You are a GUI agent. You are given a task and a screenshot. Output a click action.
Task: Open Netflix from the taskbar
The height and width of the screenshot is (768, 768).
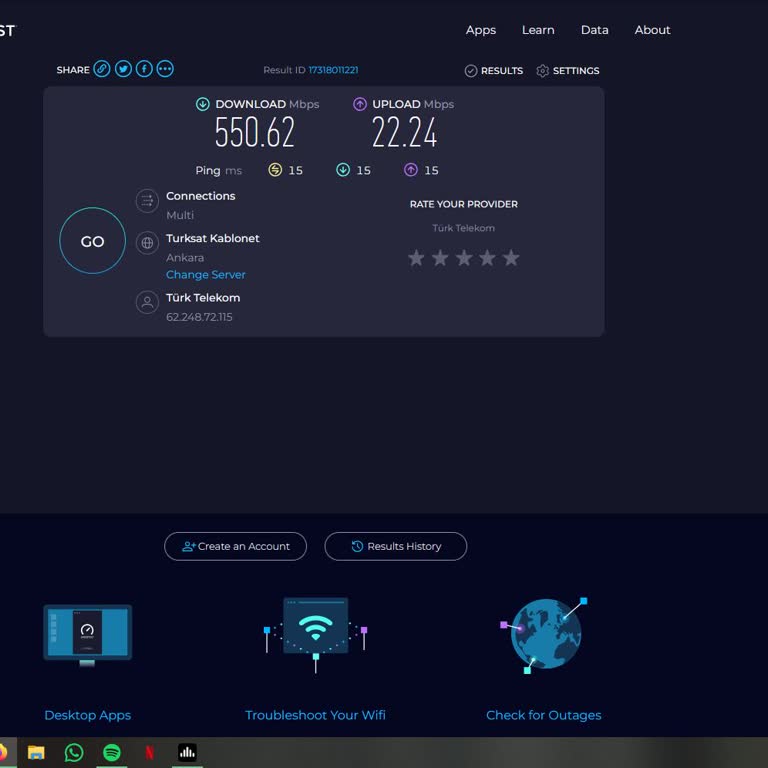150,752
